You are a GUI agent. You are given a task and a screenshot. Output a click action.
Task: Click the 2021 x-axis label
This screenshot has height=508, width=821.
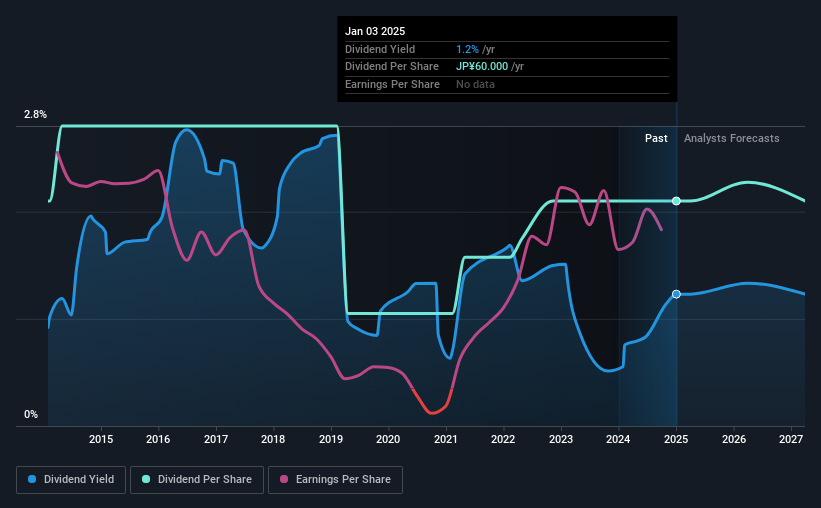(446, 439)
